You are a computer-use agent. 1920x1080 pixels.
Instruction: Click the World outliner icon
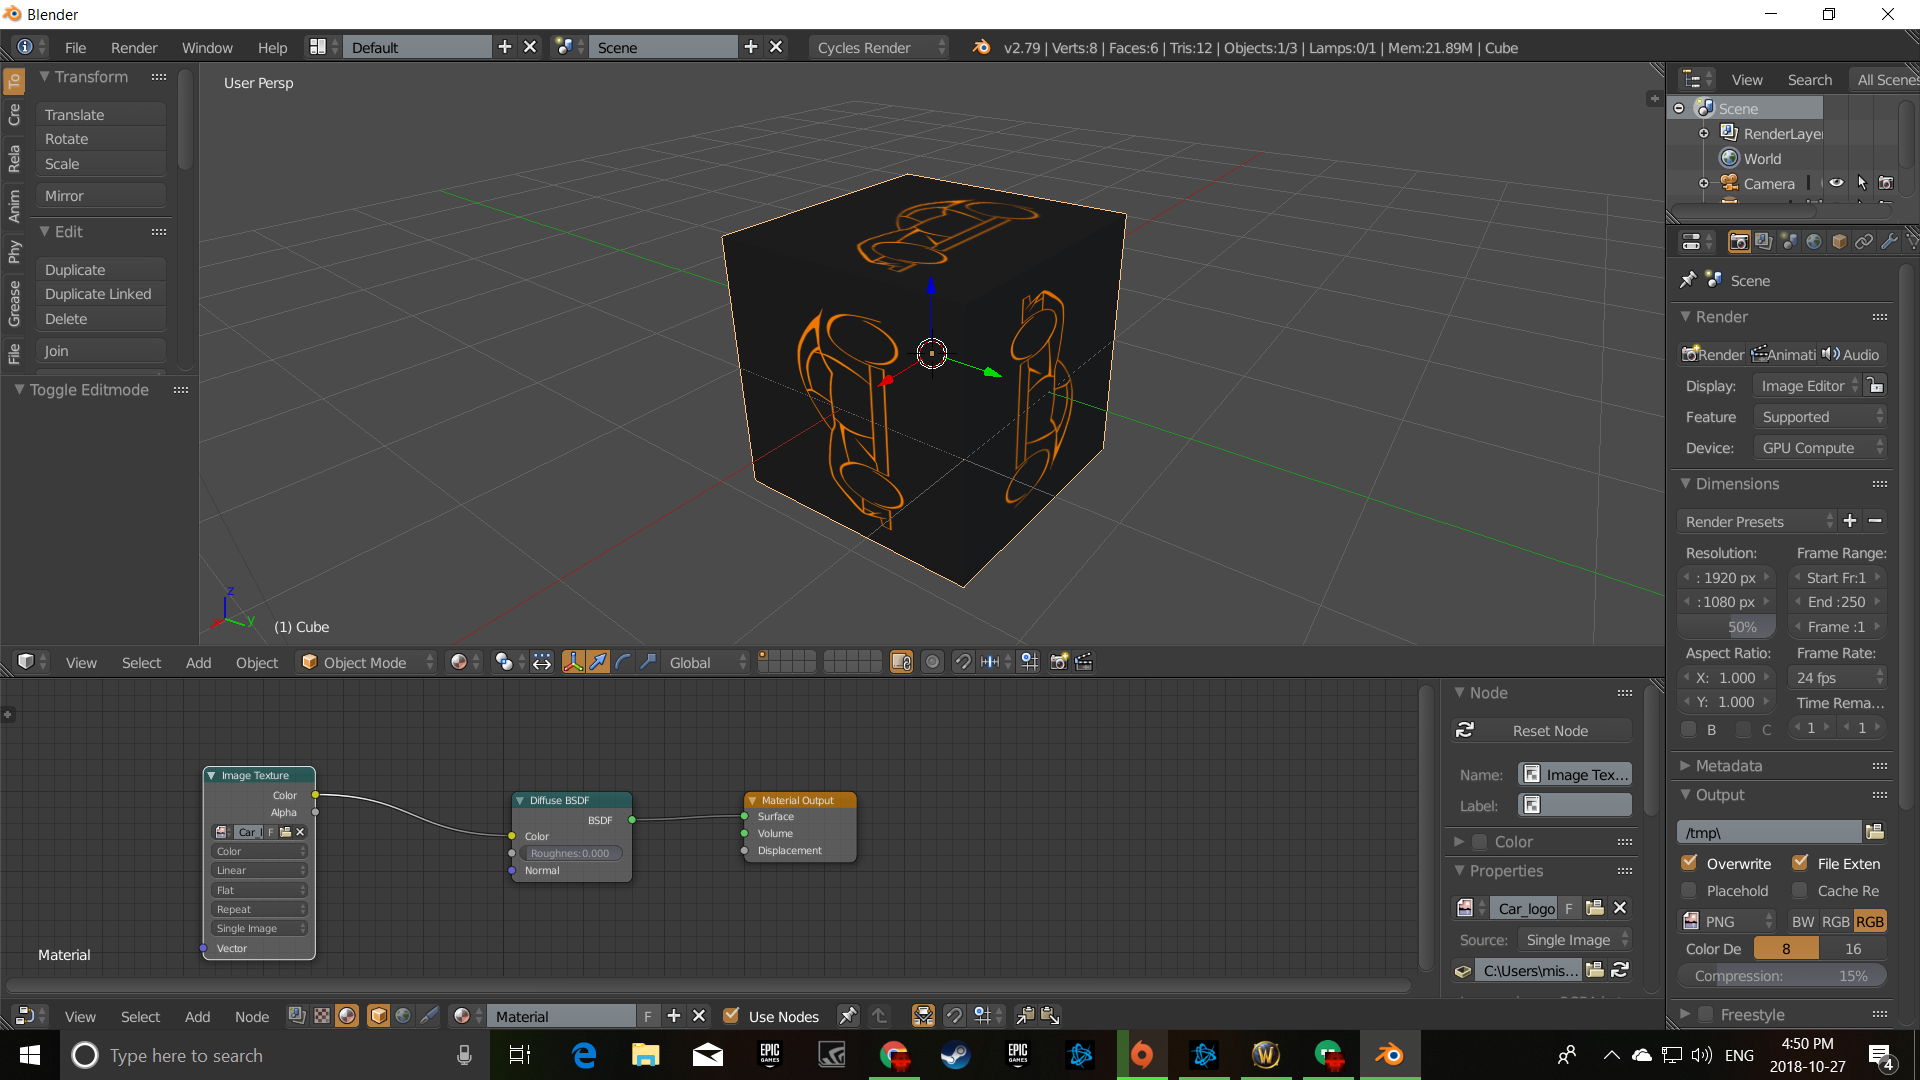pyautogui.click(x=1727, y=158)
